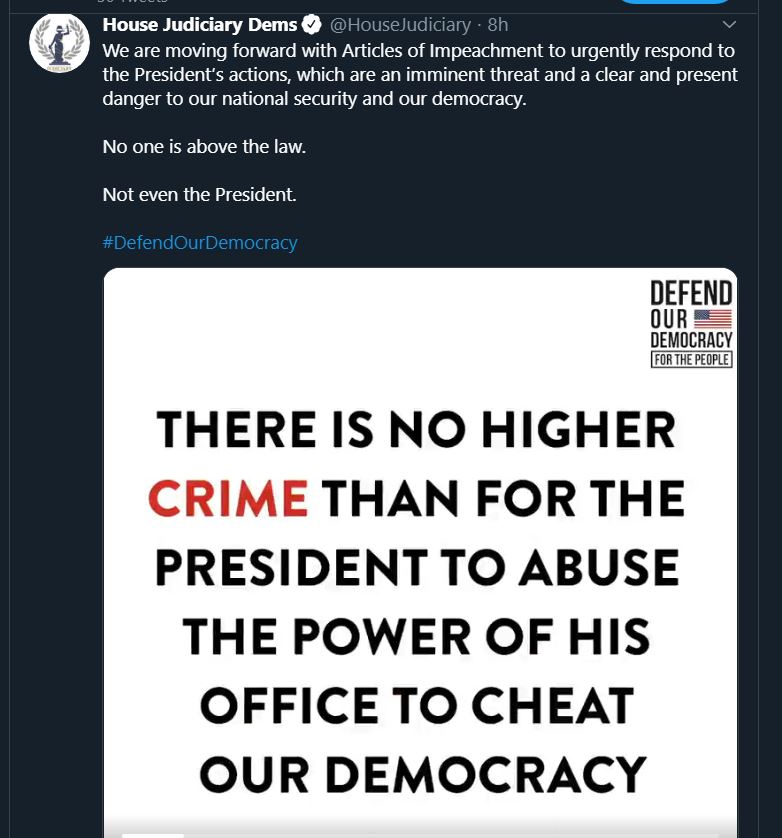Follow the #DefendOurDemocracy hashtag
Screen dimensions: 782x838
[200, 243]
